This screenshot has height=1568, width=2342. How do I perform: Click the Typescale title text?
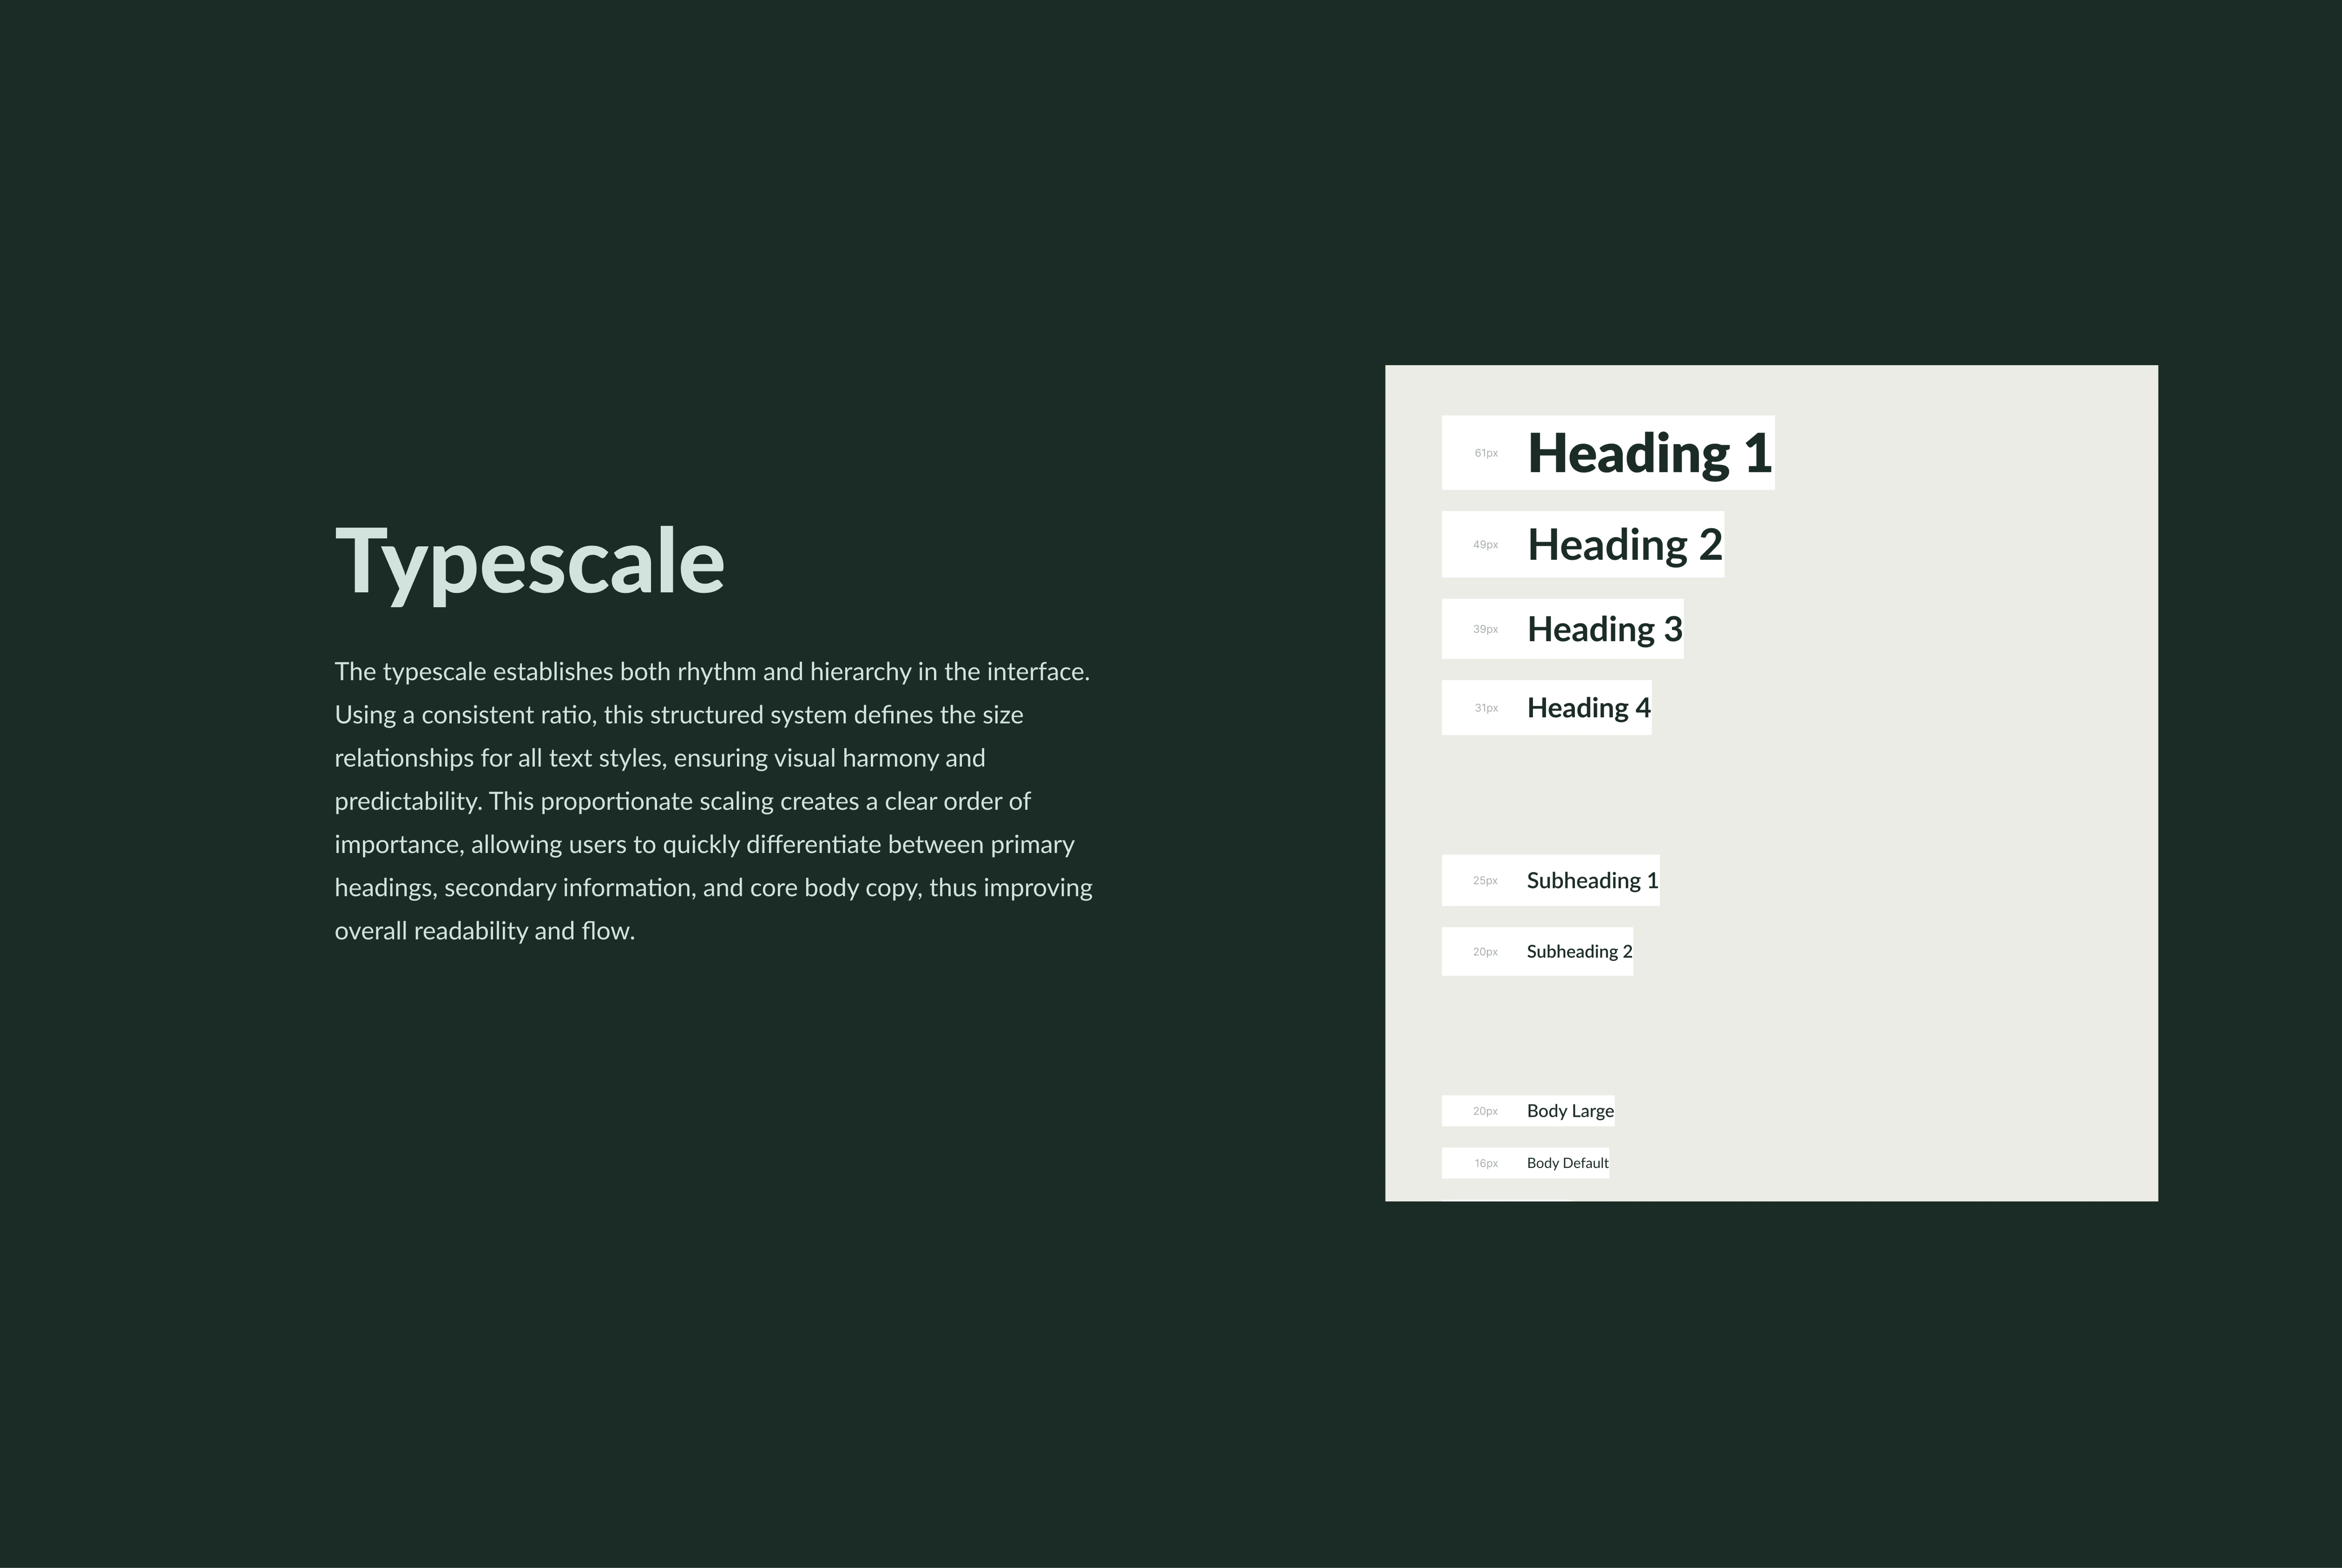[x=529, y=562]
